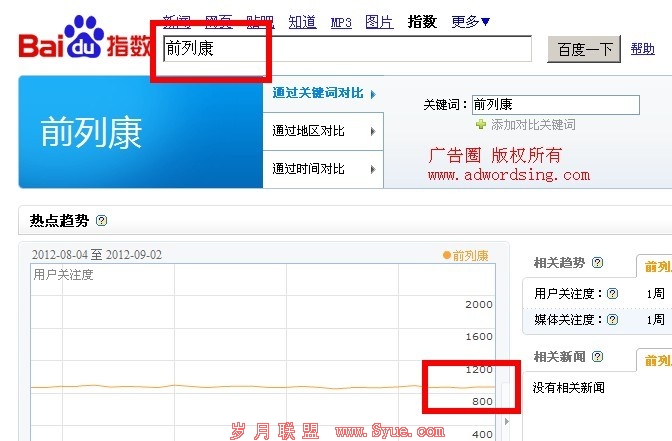Open the 更多 dropdown menu
Image resolution: width=672 pixels, height=441 pixels.
click(x=470, y=21)
